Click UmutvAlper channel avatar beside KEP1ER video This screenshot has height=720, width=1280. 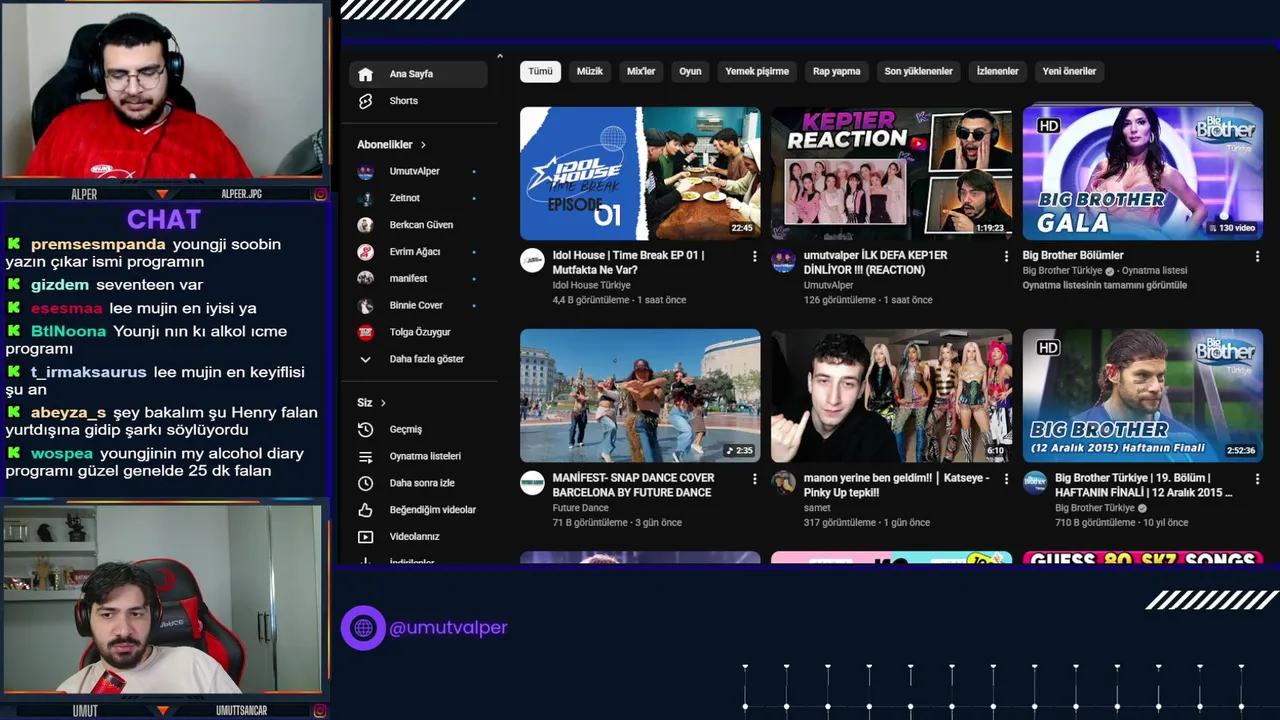coord(783,261)
